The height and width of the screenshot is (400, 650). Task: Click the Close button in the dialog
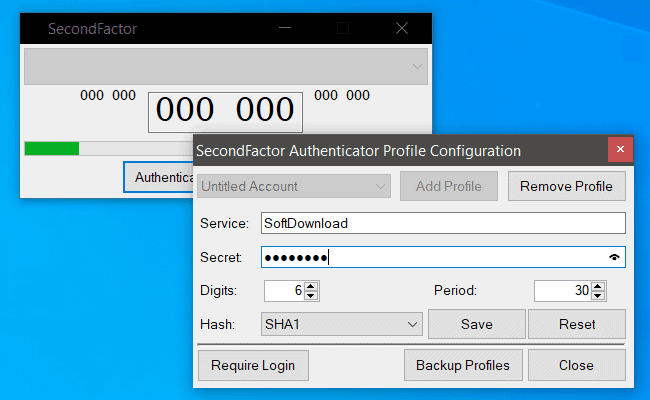pyautogui.click(x=577, y=365)
